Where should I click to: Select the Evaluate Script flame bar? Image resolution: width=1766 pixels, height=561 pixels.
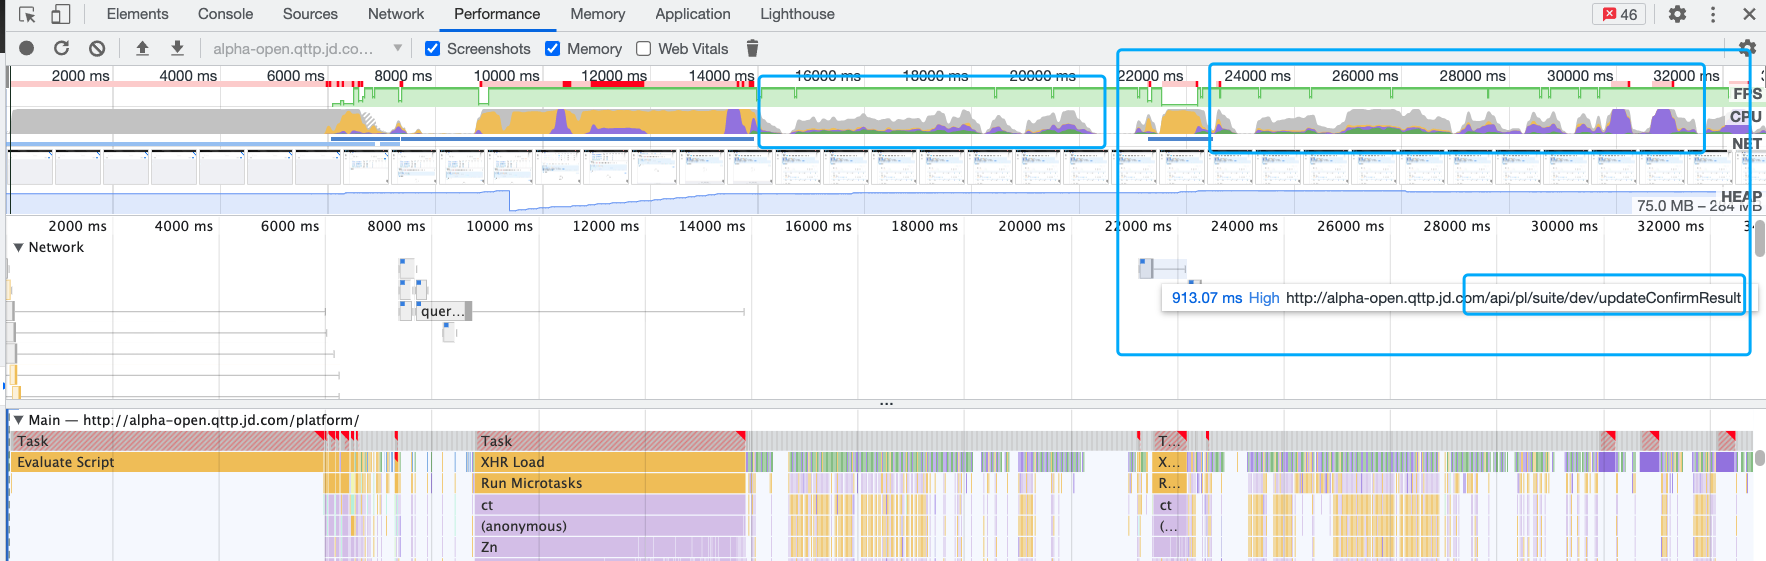(167, 462)
